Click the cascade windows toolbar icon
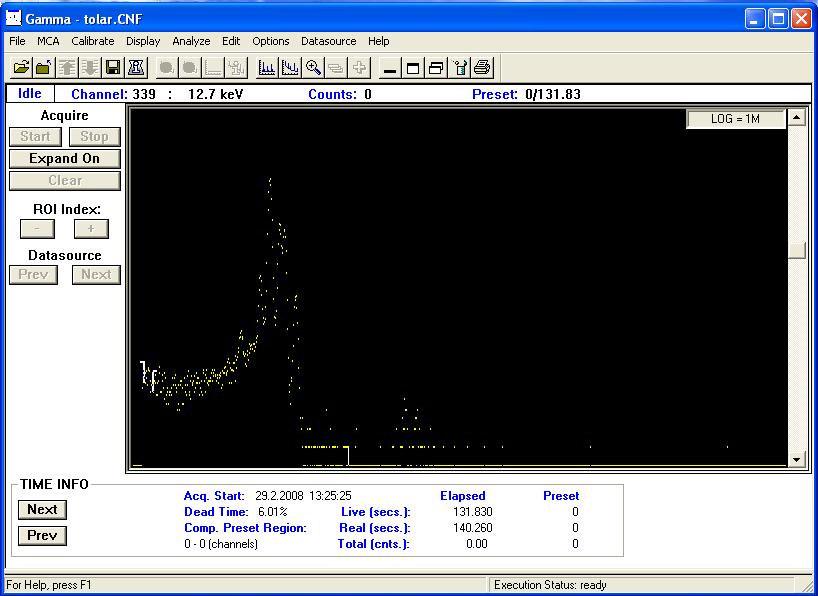Image resolution: width=818 pixels, height=596 pixels. [436, 68]
